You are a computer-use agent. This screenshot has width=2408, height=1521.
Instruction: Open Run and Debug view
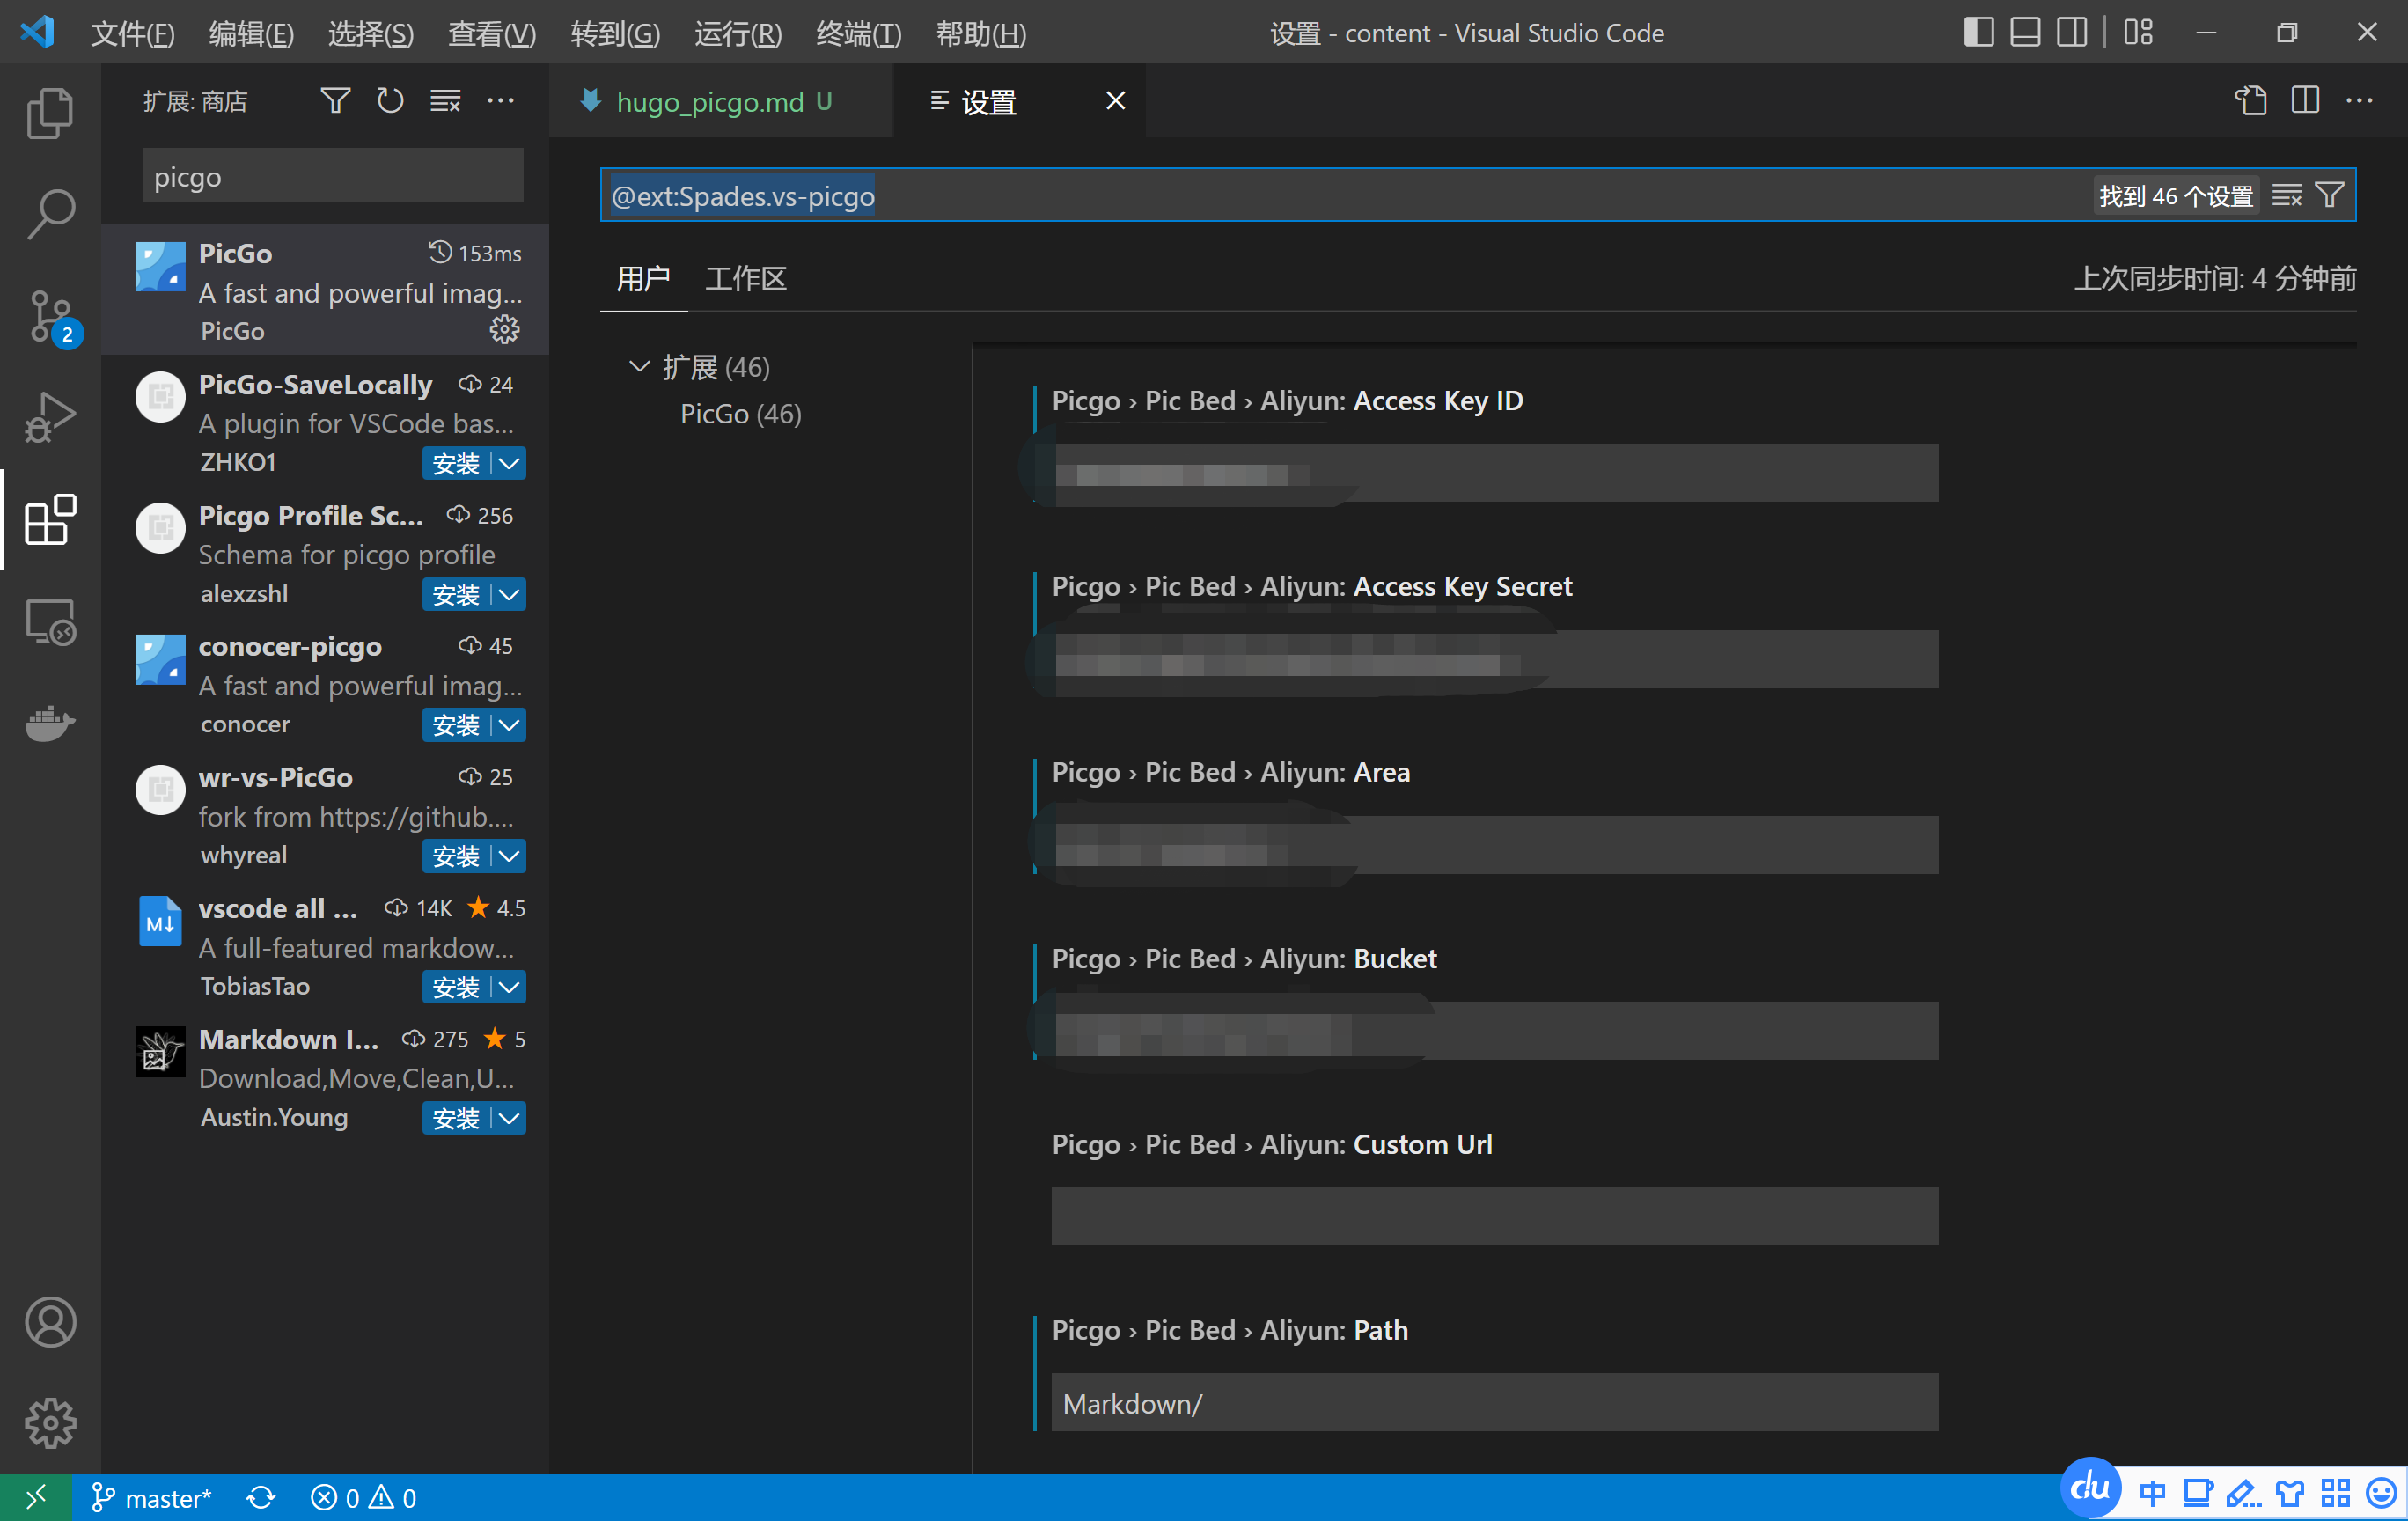[50, 417]
